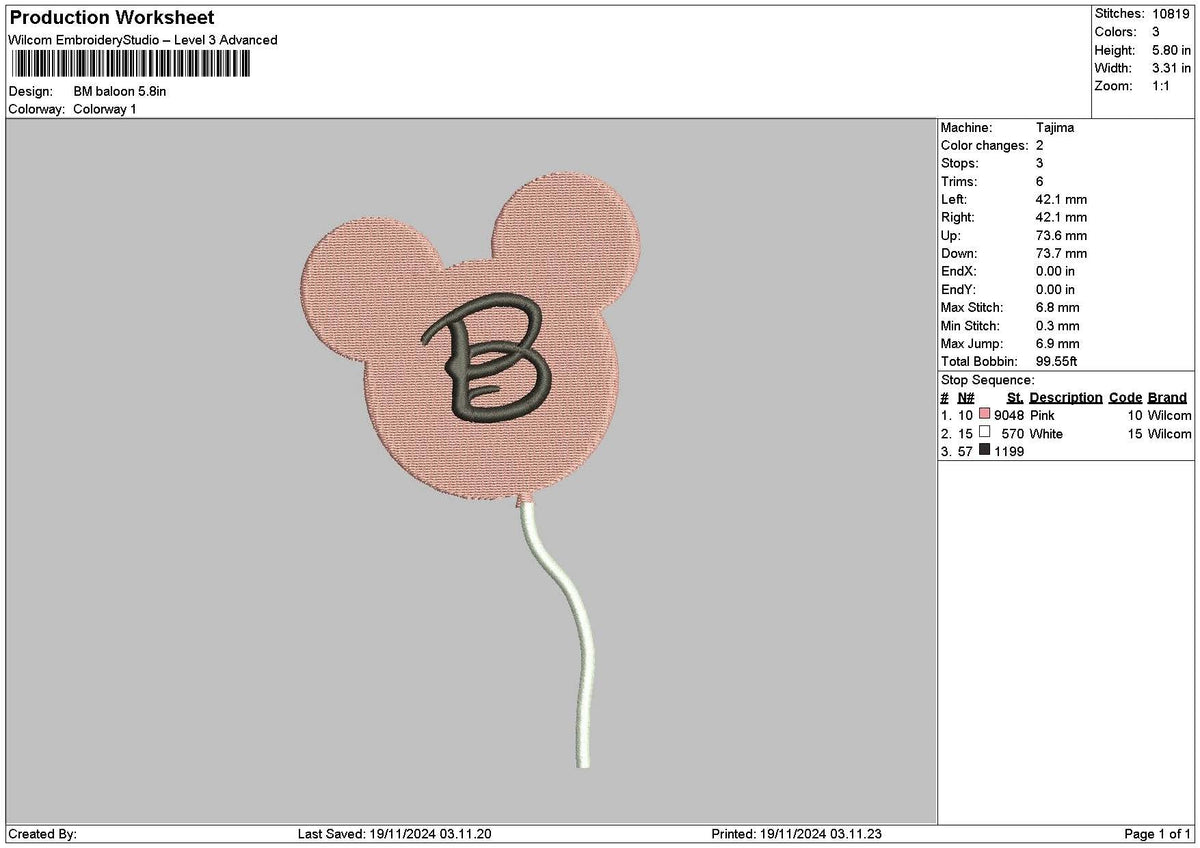The image size is (1200, 848).
Task: Click the Max Jump value 6.9 mm
Action: point(1058,344)
